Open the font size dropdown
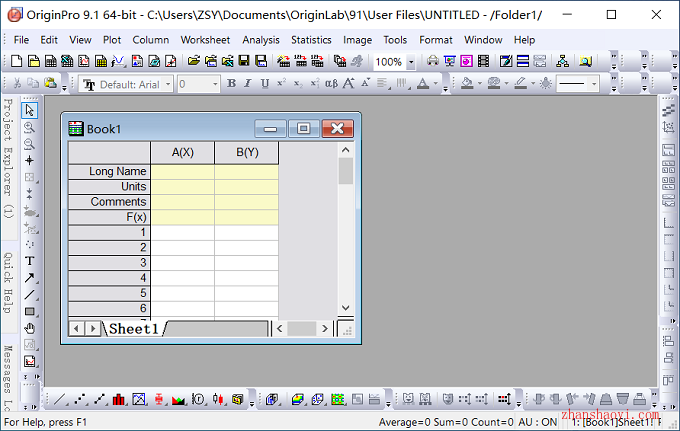680x431 pixels. pyautogui.click(x=215, y=84)
